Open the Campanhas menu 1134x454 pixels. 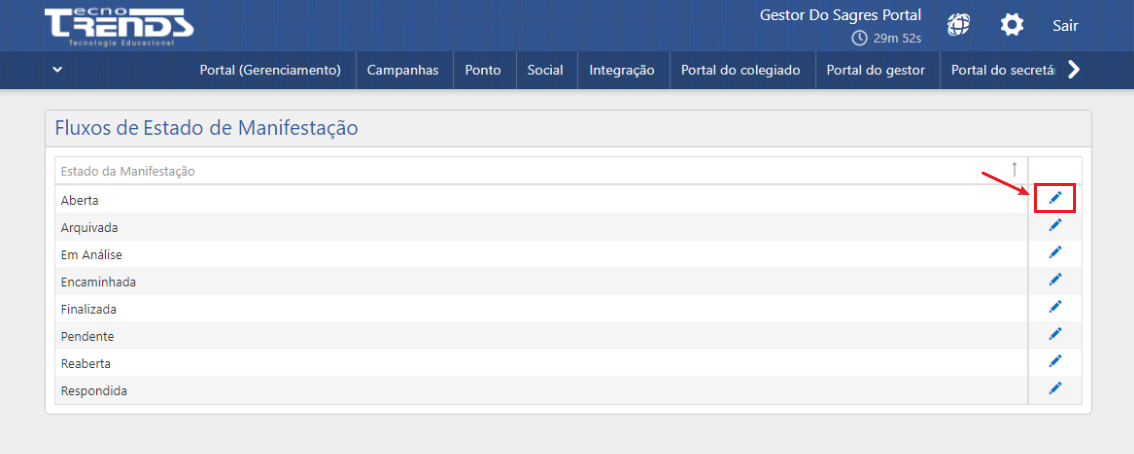coord(403,70)
